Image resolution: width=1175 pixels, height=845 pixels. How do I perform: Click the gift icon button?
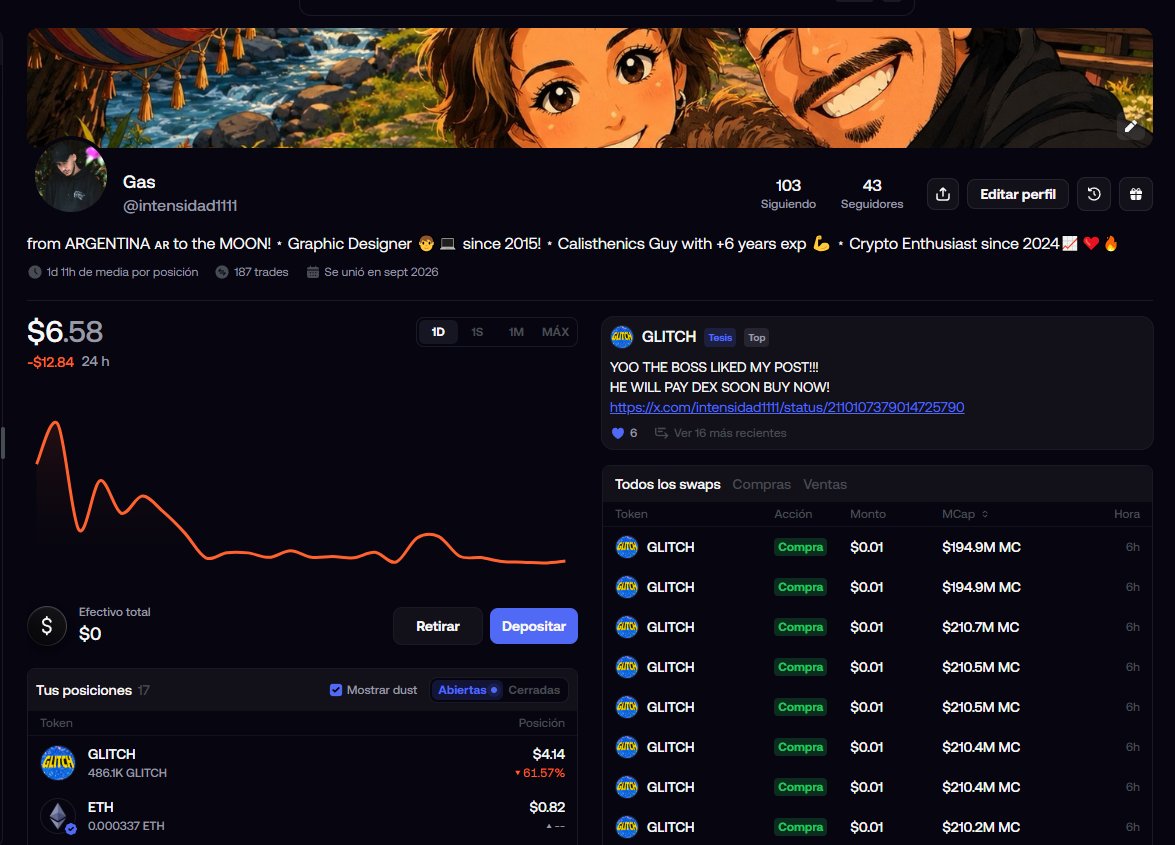pyautogui.click(x=1136, y=194)
